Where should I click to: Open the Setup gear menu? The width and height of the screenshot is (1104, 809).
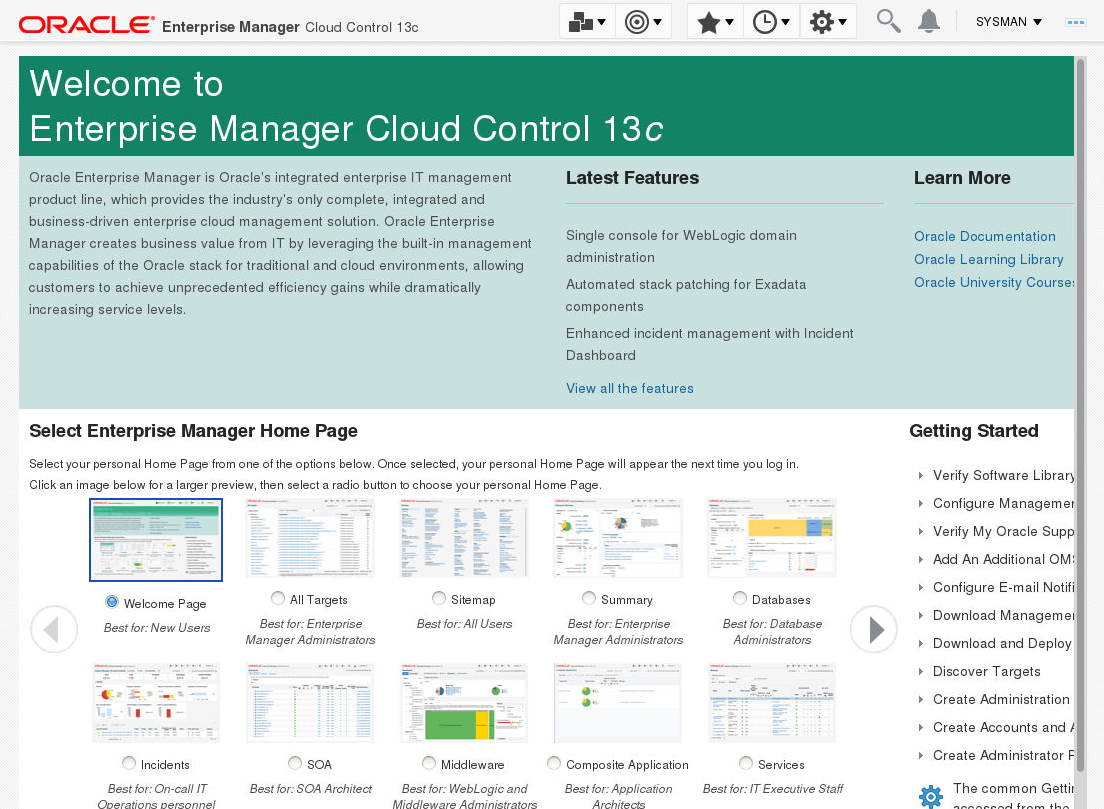point(827,22)
